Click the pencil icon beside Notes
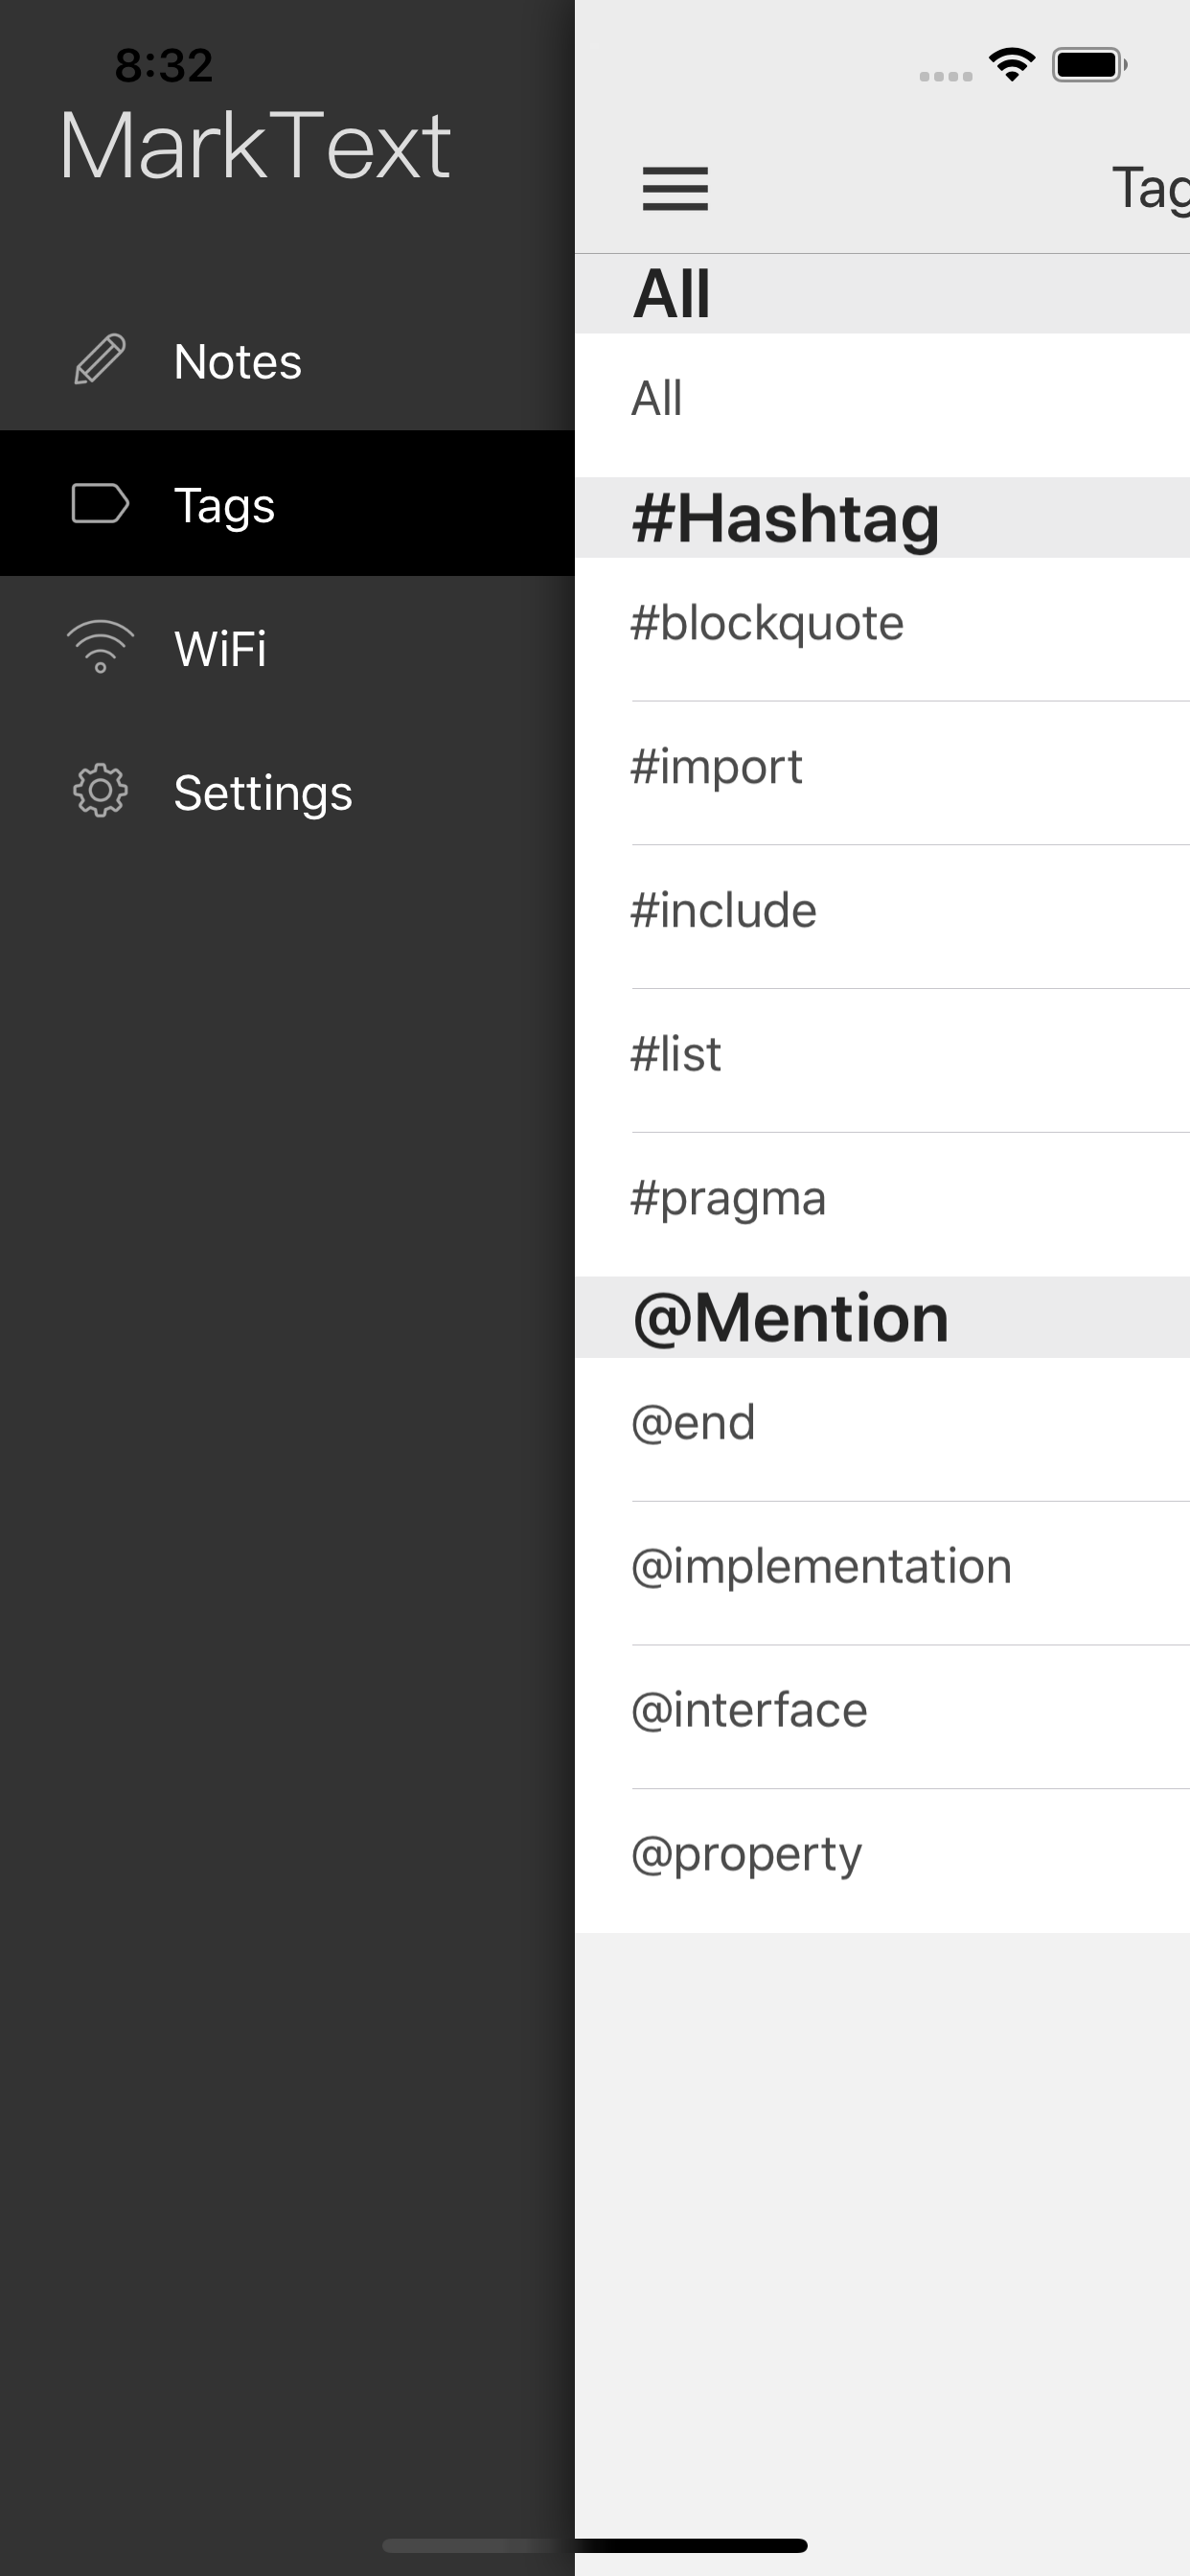The height and width of the screenshot is (2576, 1190). coord(100,362)
